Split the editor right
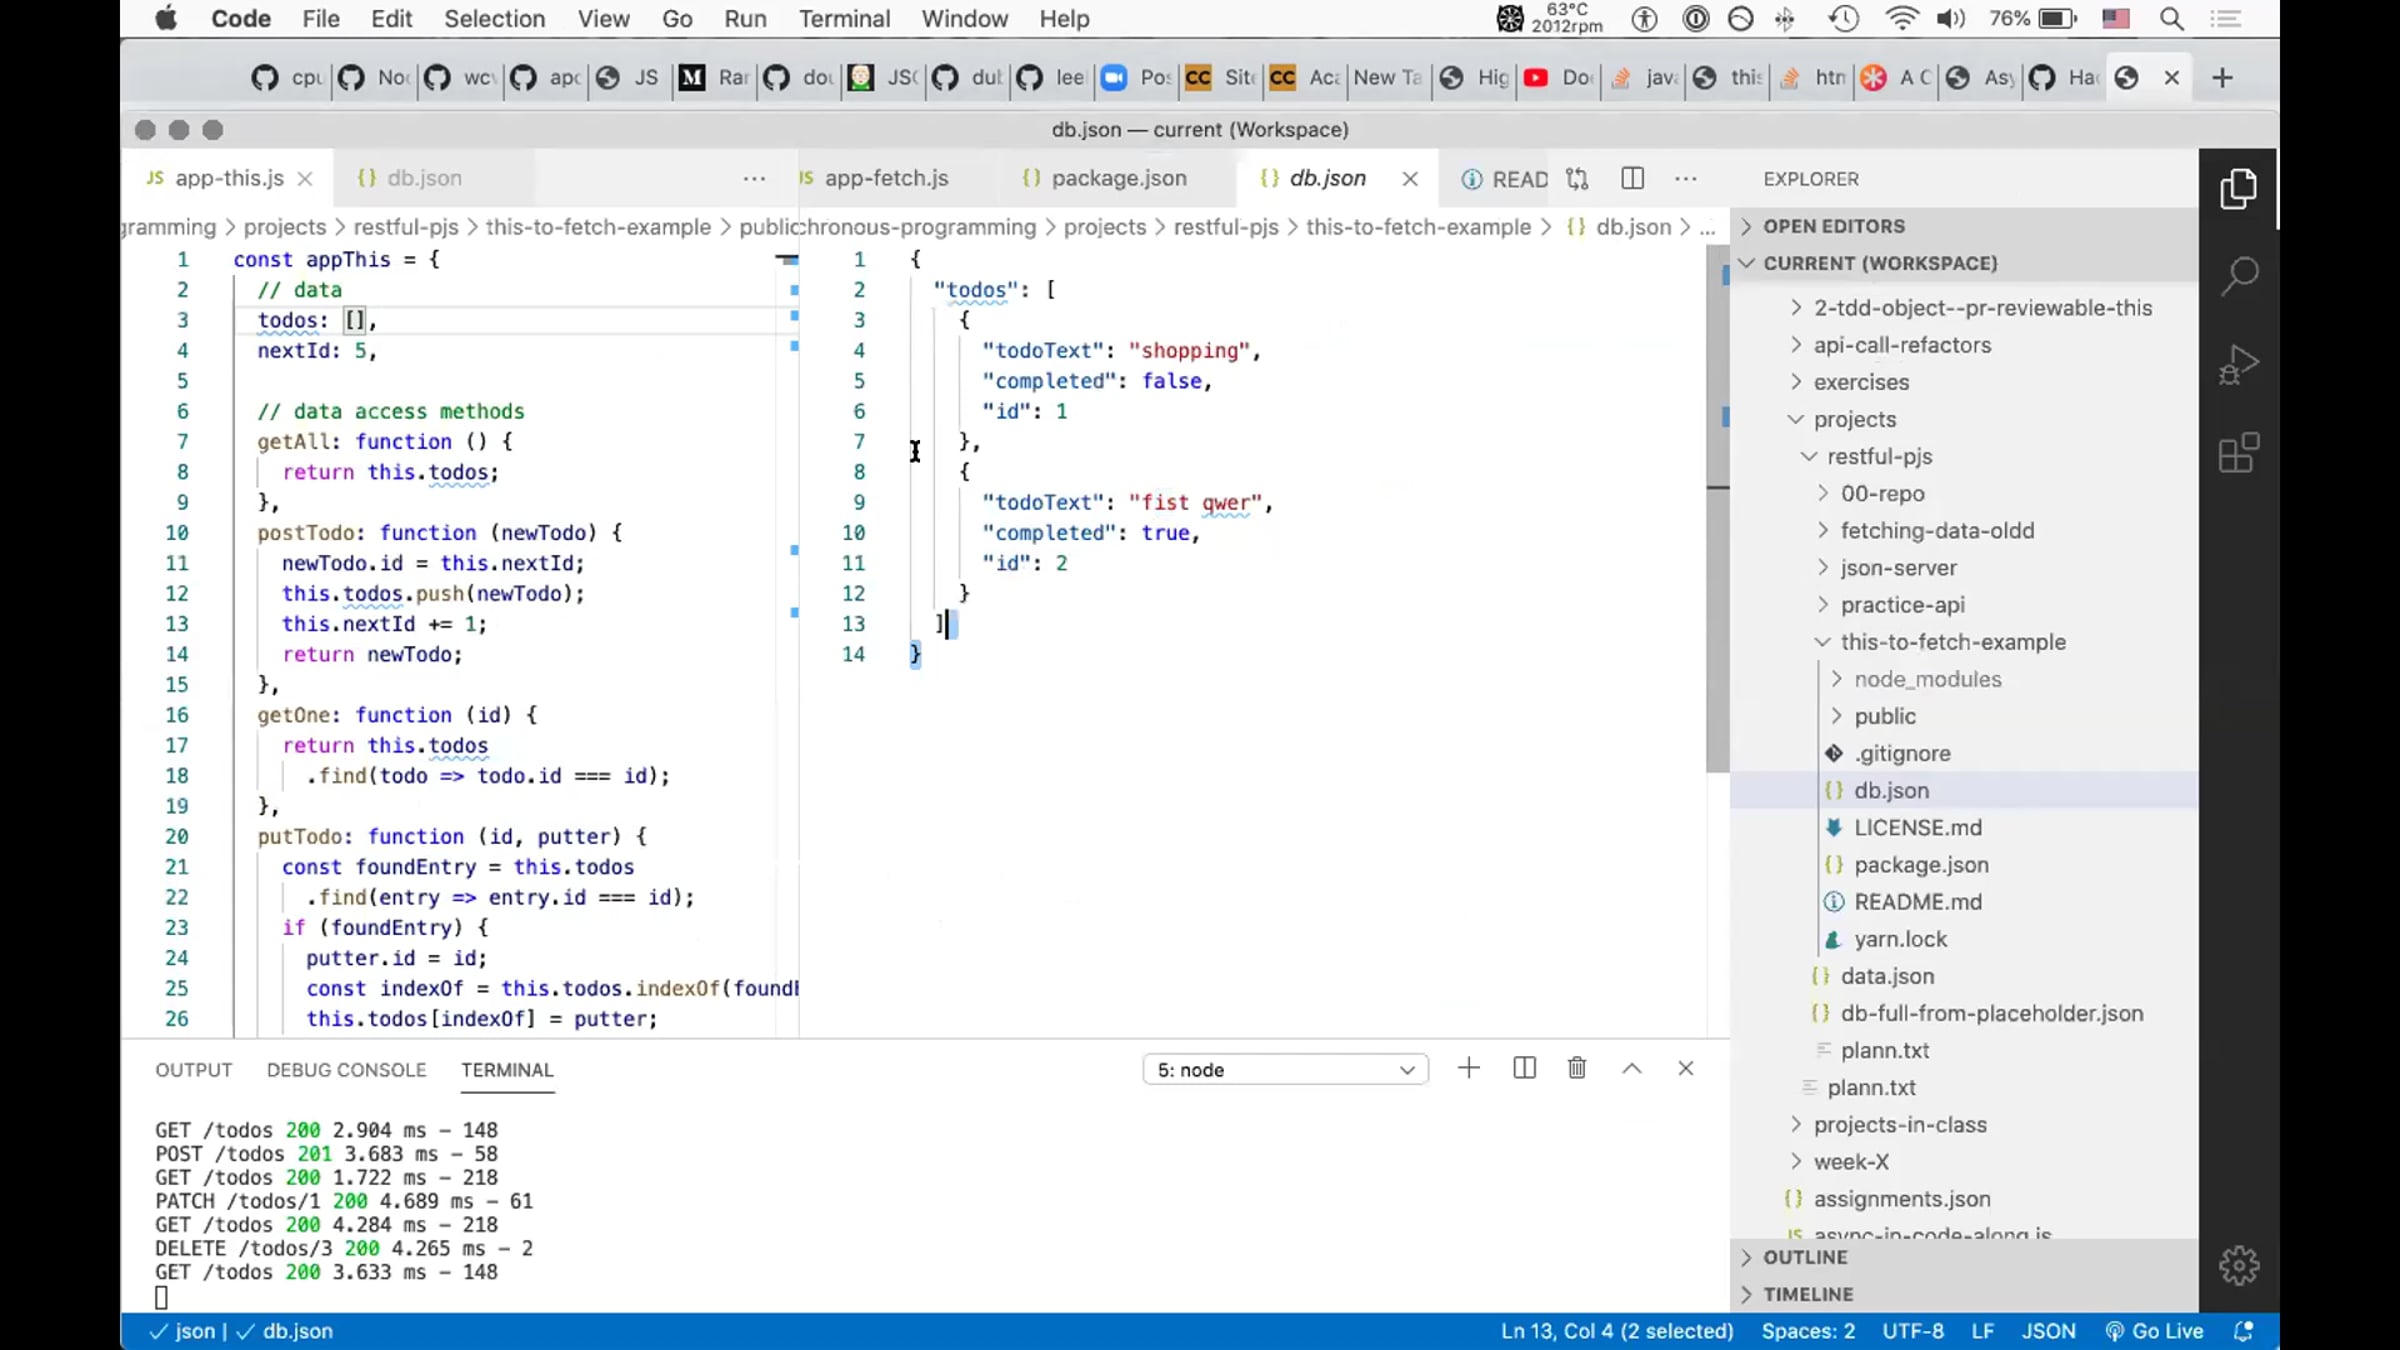The height and width of the screenshot is (1350, 2400). pos(1632,179)
